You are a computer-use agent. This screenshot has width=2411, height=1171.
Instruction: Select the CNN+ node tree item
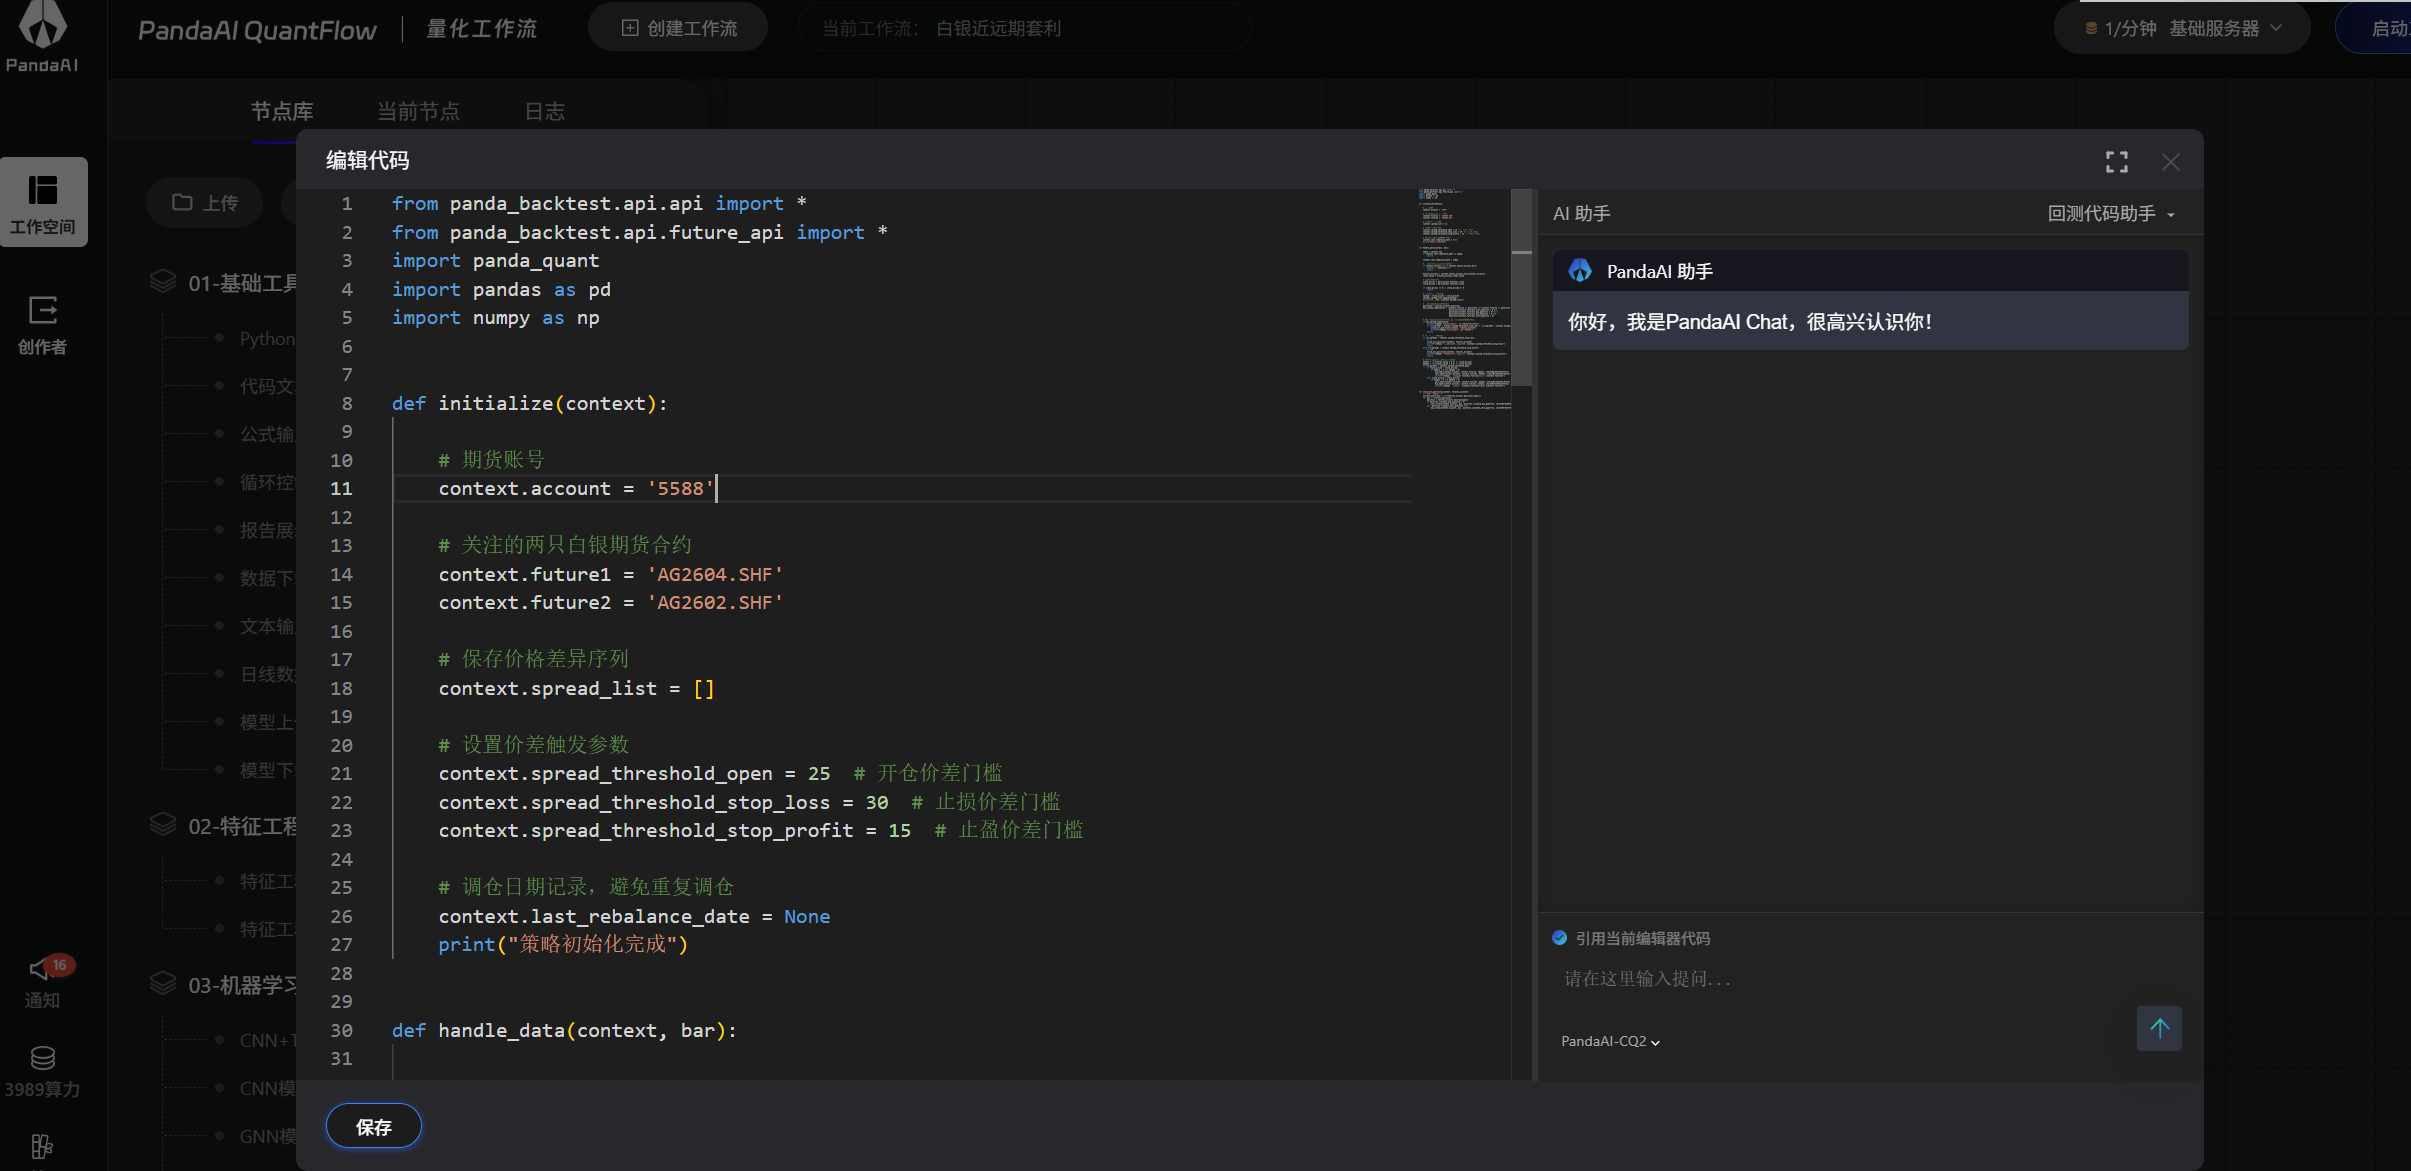tap(267, 1040)
